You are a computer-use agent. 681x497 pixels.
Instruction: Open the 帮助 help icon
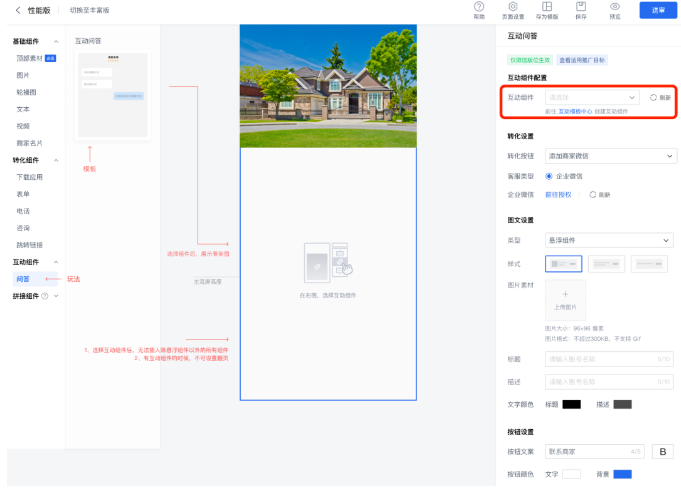(479, 7)
